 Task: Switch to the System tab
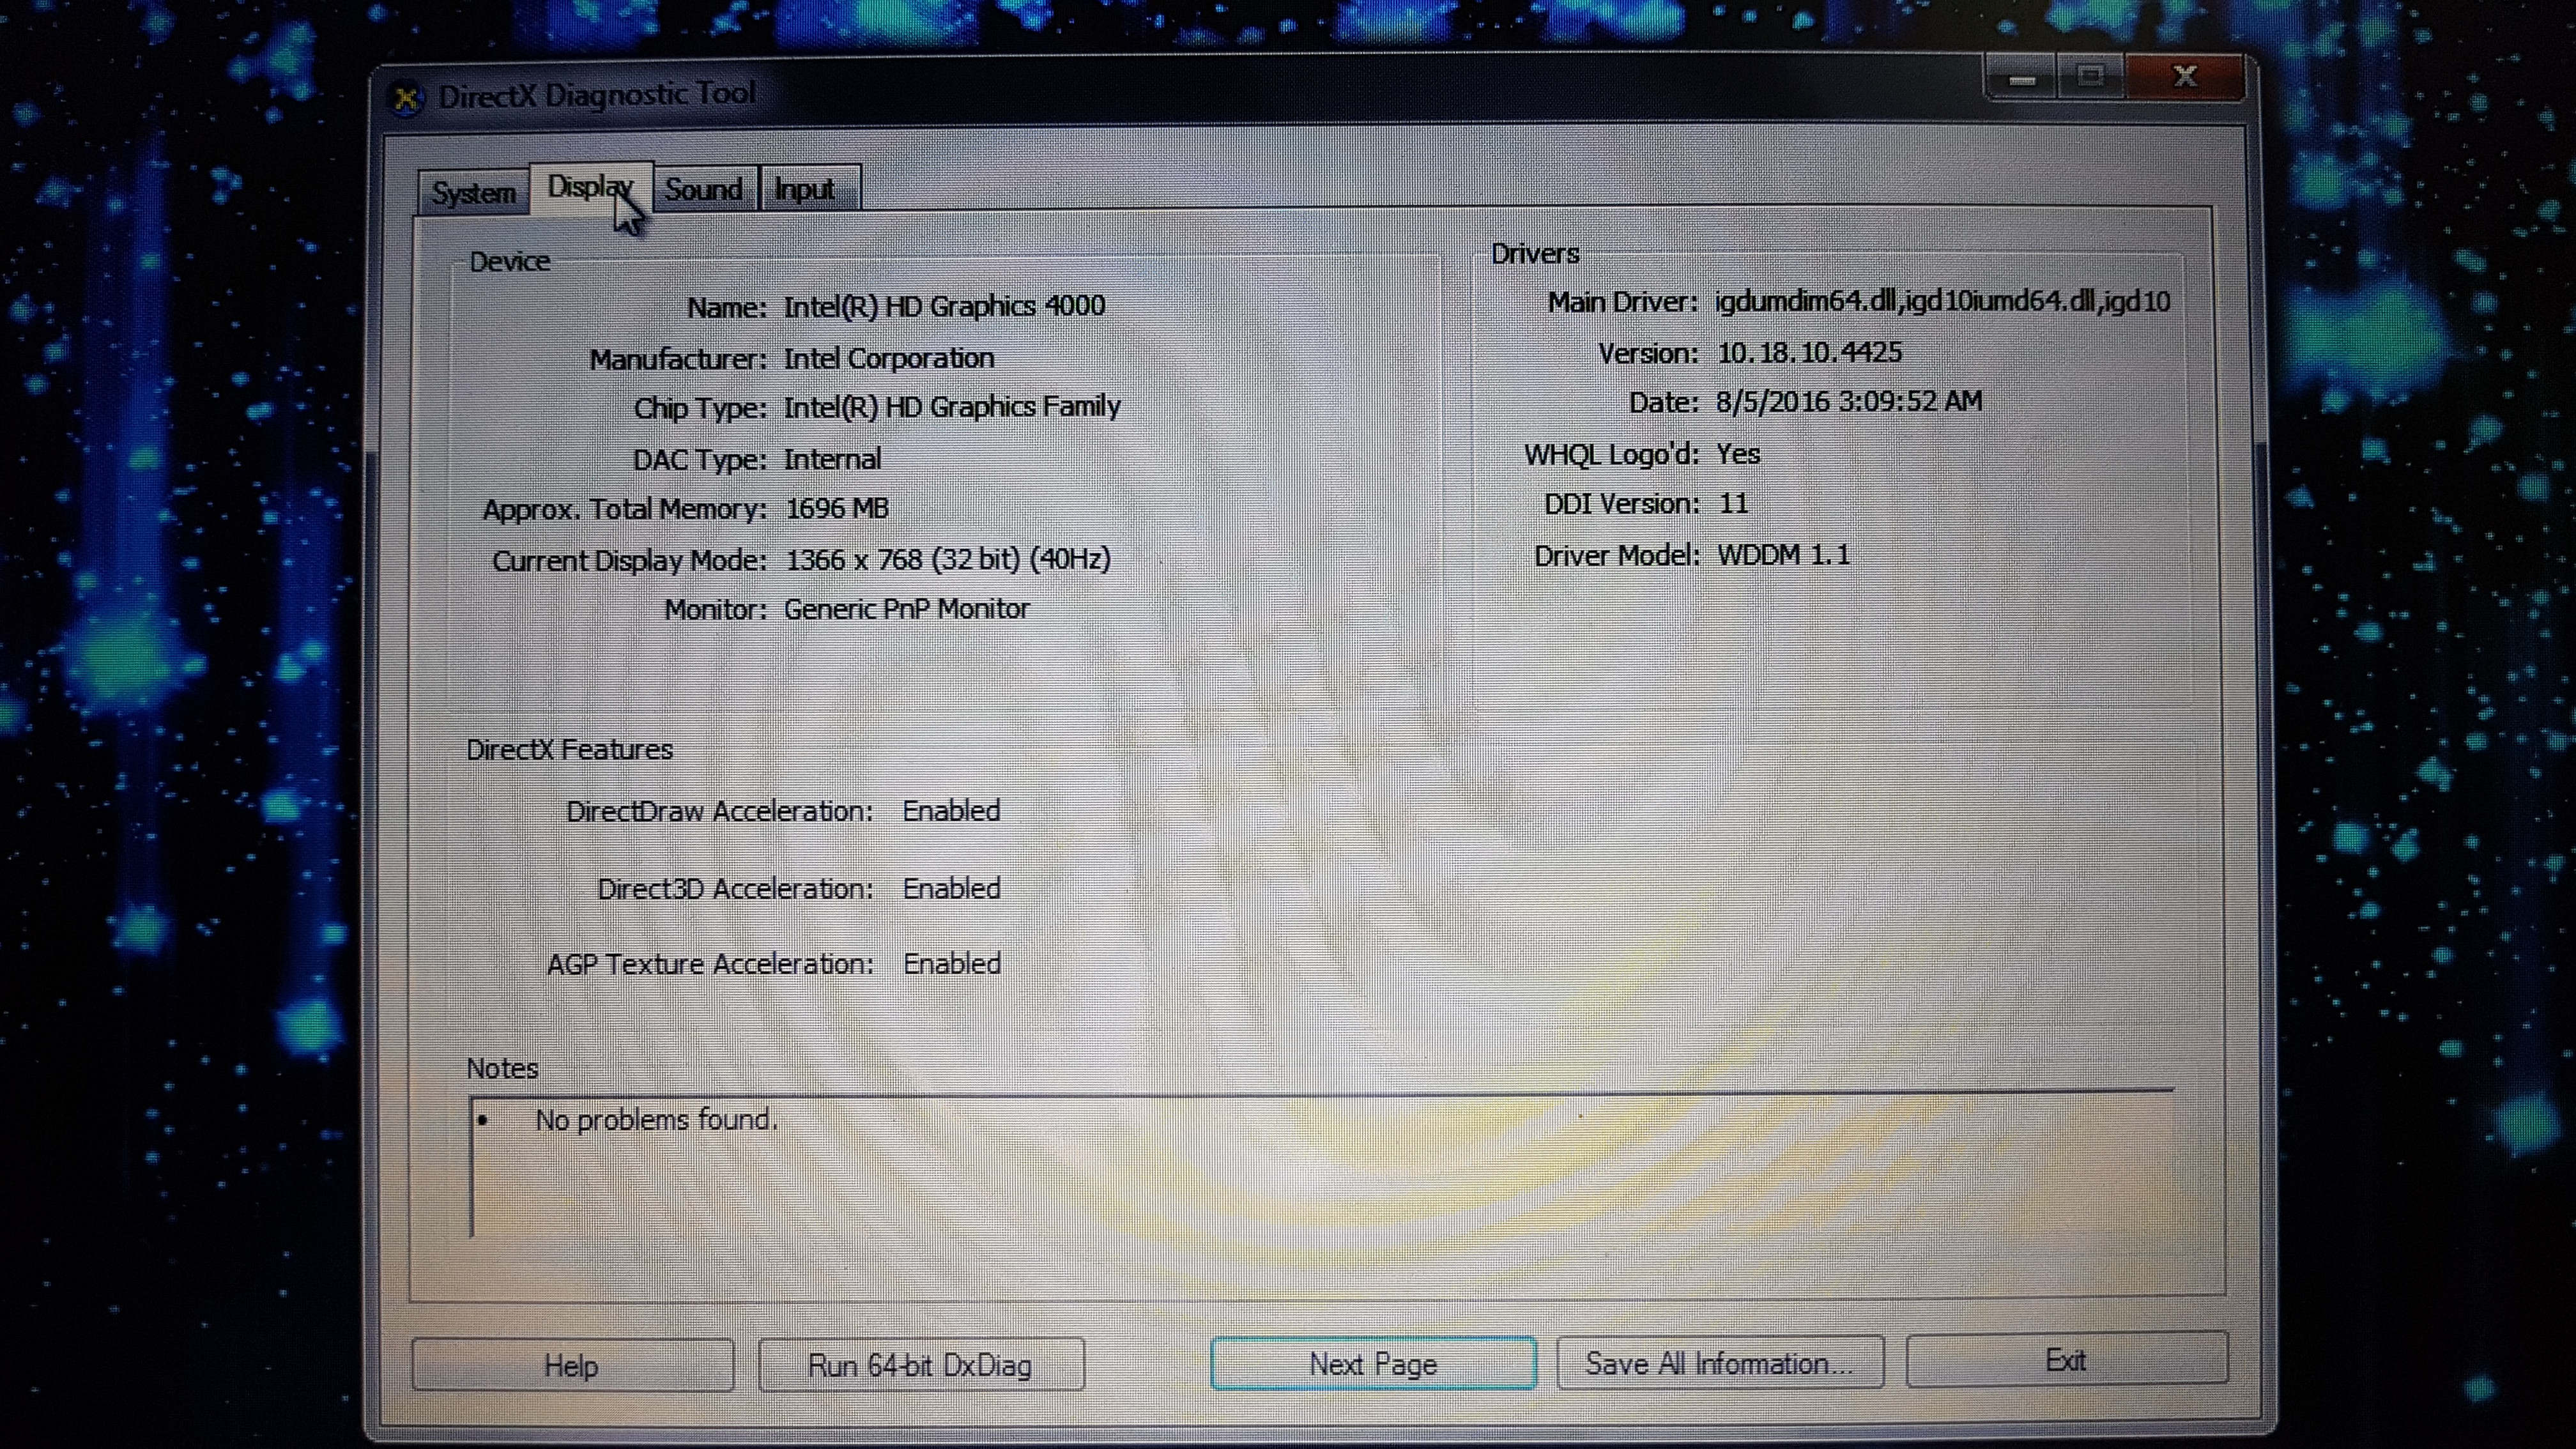(473, 192)
